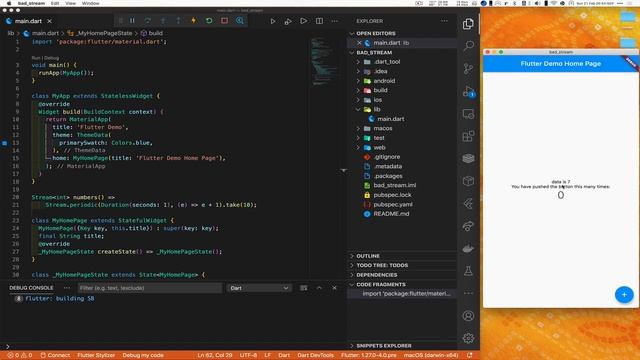Click the Run and Debug icon with bug
Image resolution: width=640 pixels, height=360 pixels.
pyautogui.click(x=288, y=21)
